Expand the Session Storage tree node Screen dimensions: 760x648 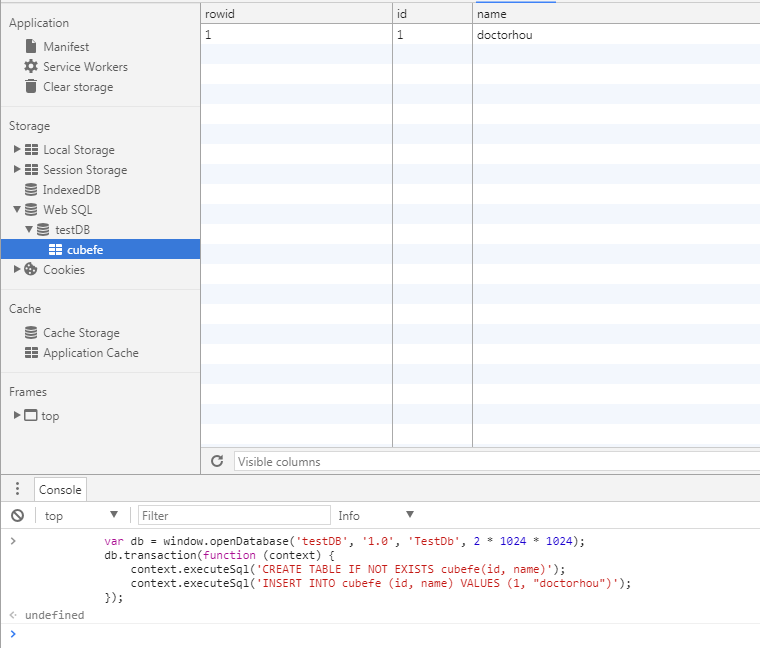pos(17,169)
